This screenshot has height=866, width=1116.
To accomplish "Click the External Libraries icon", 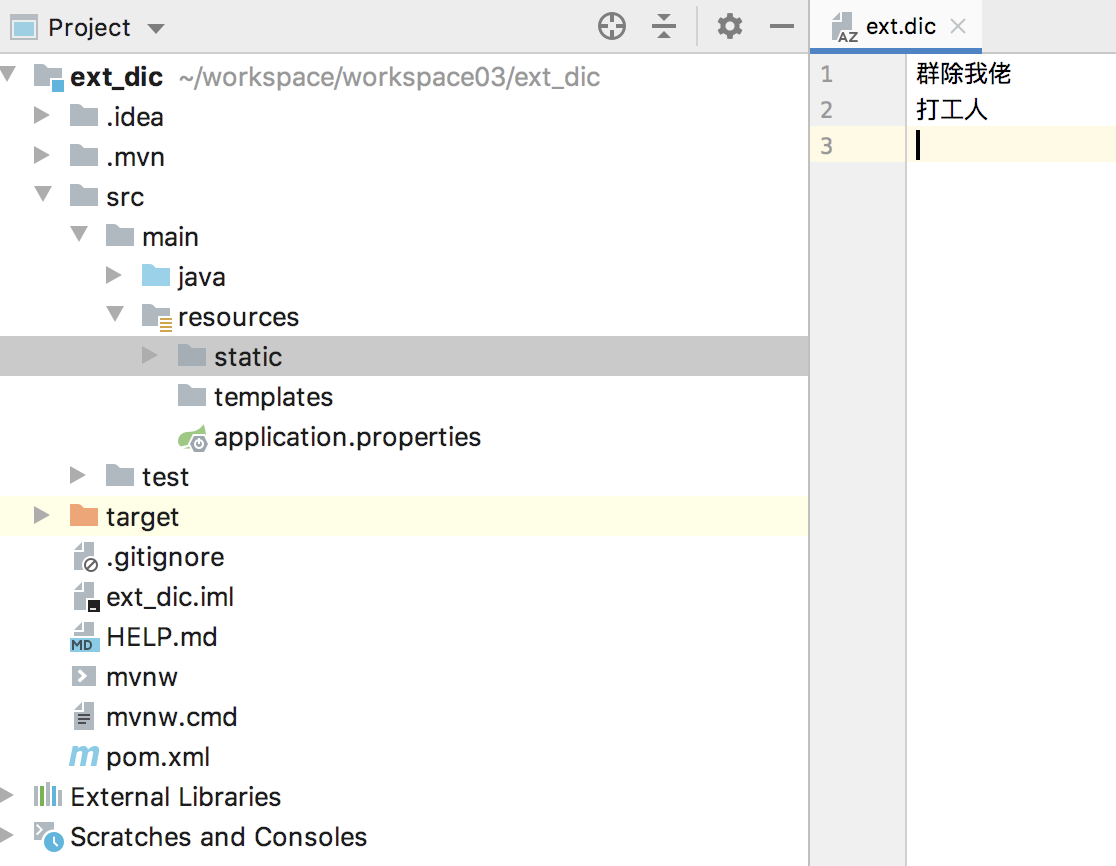I will point(48,796).
